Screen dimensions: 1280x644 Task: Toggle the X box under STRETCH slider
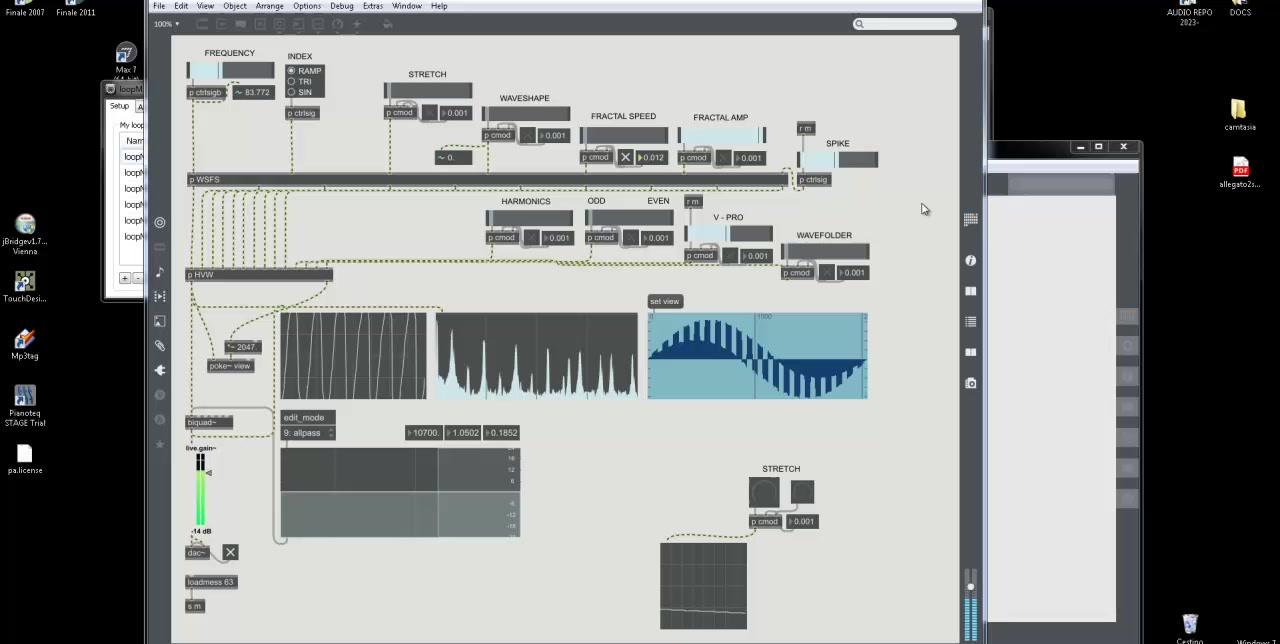point(430,112)
